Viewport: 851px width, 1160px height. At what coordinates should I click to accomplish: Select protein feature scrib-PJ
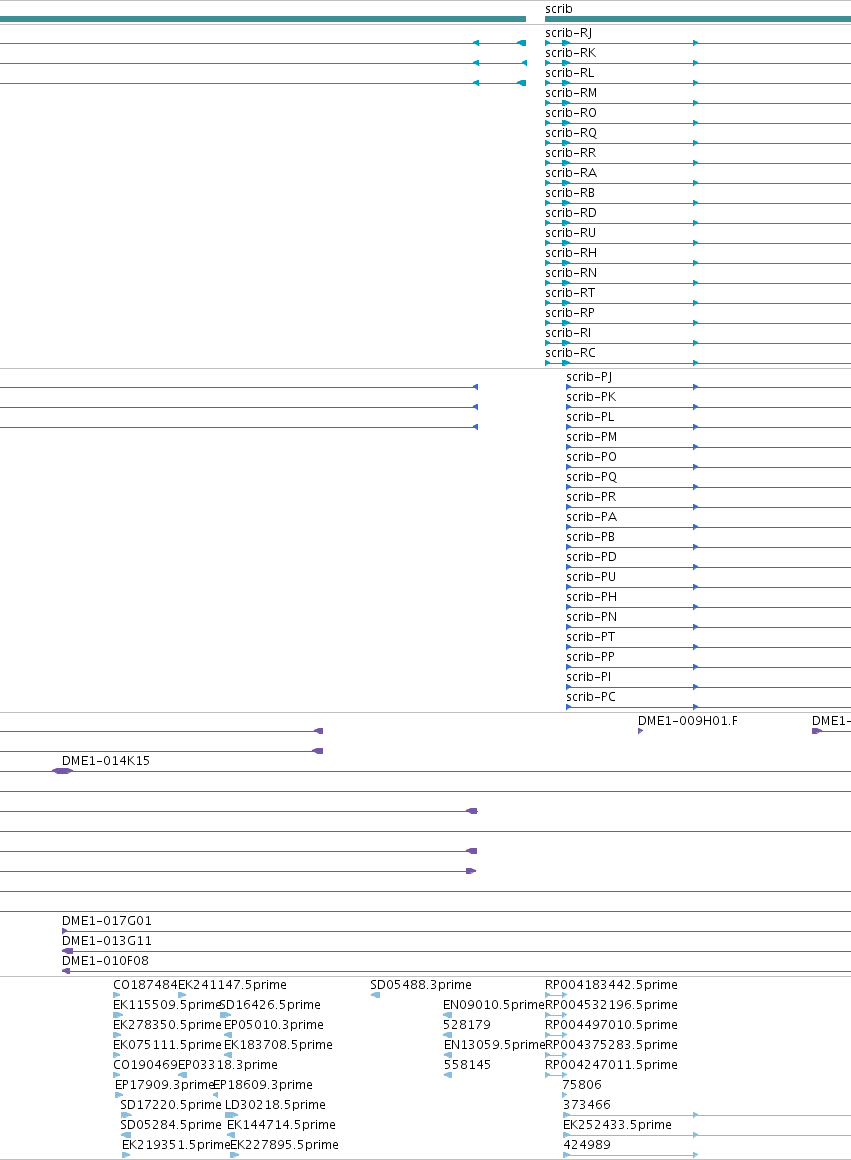[589, 377]
